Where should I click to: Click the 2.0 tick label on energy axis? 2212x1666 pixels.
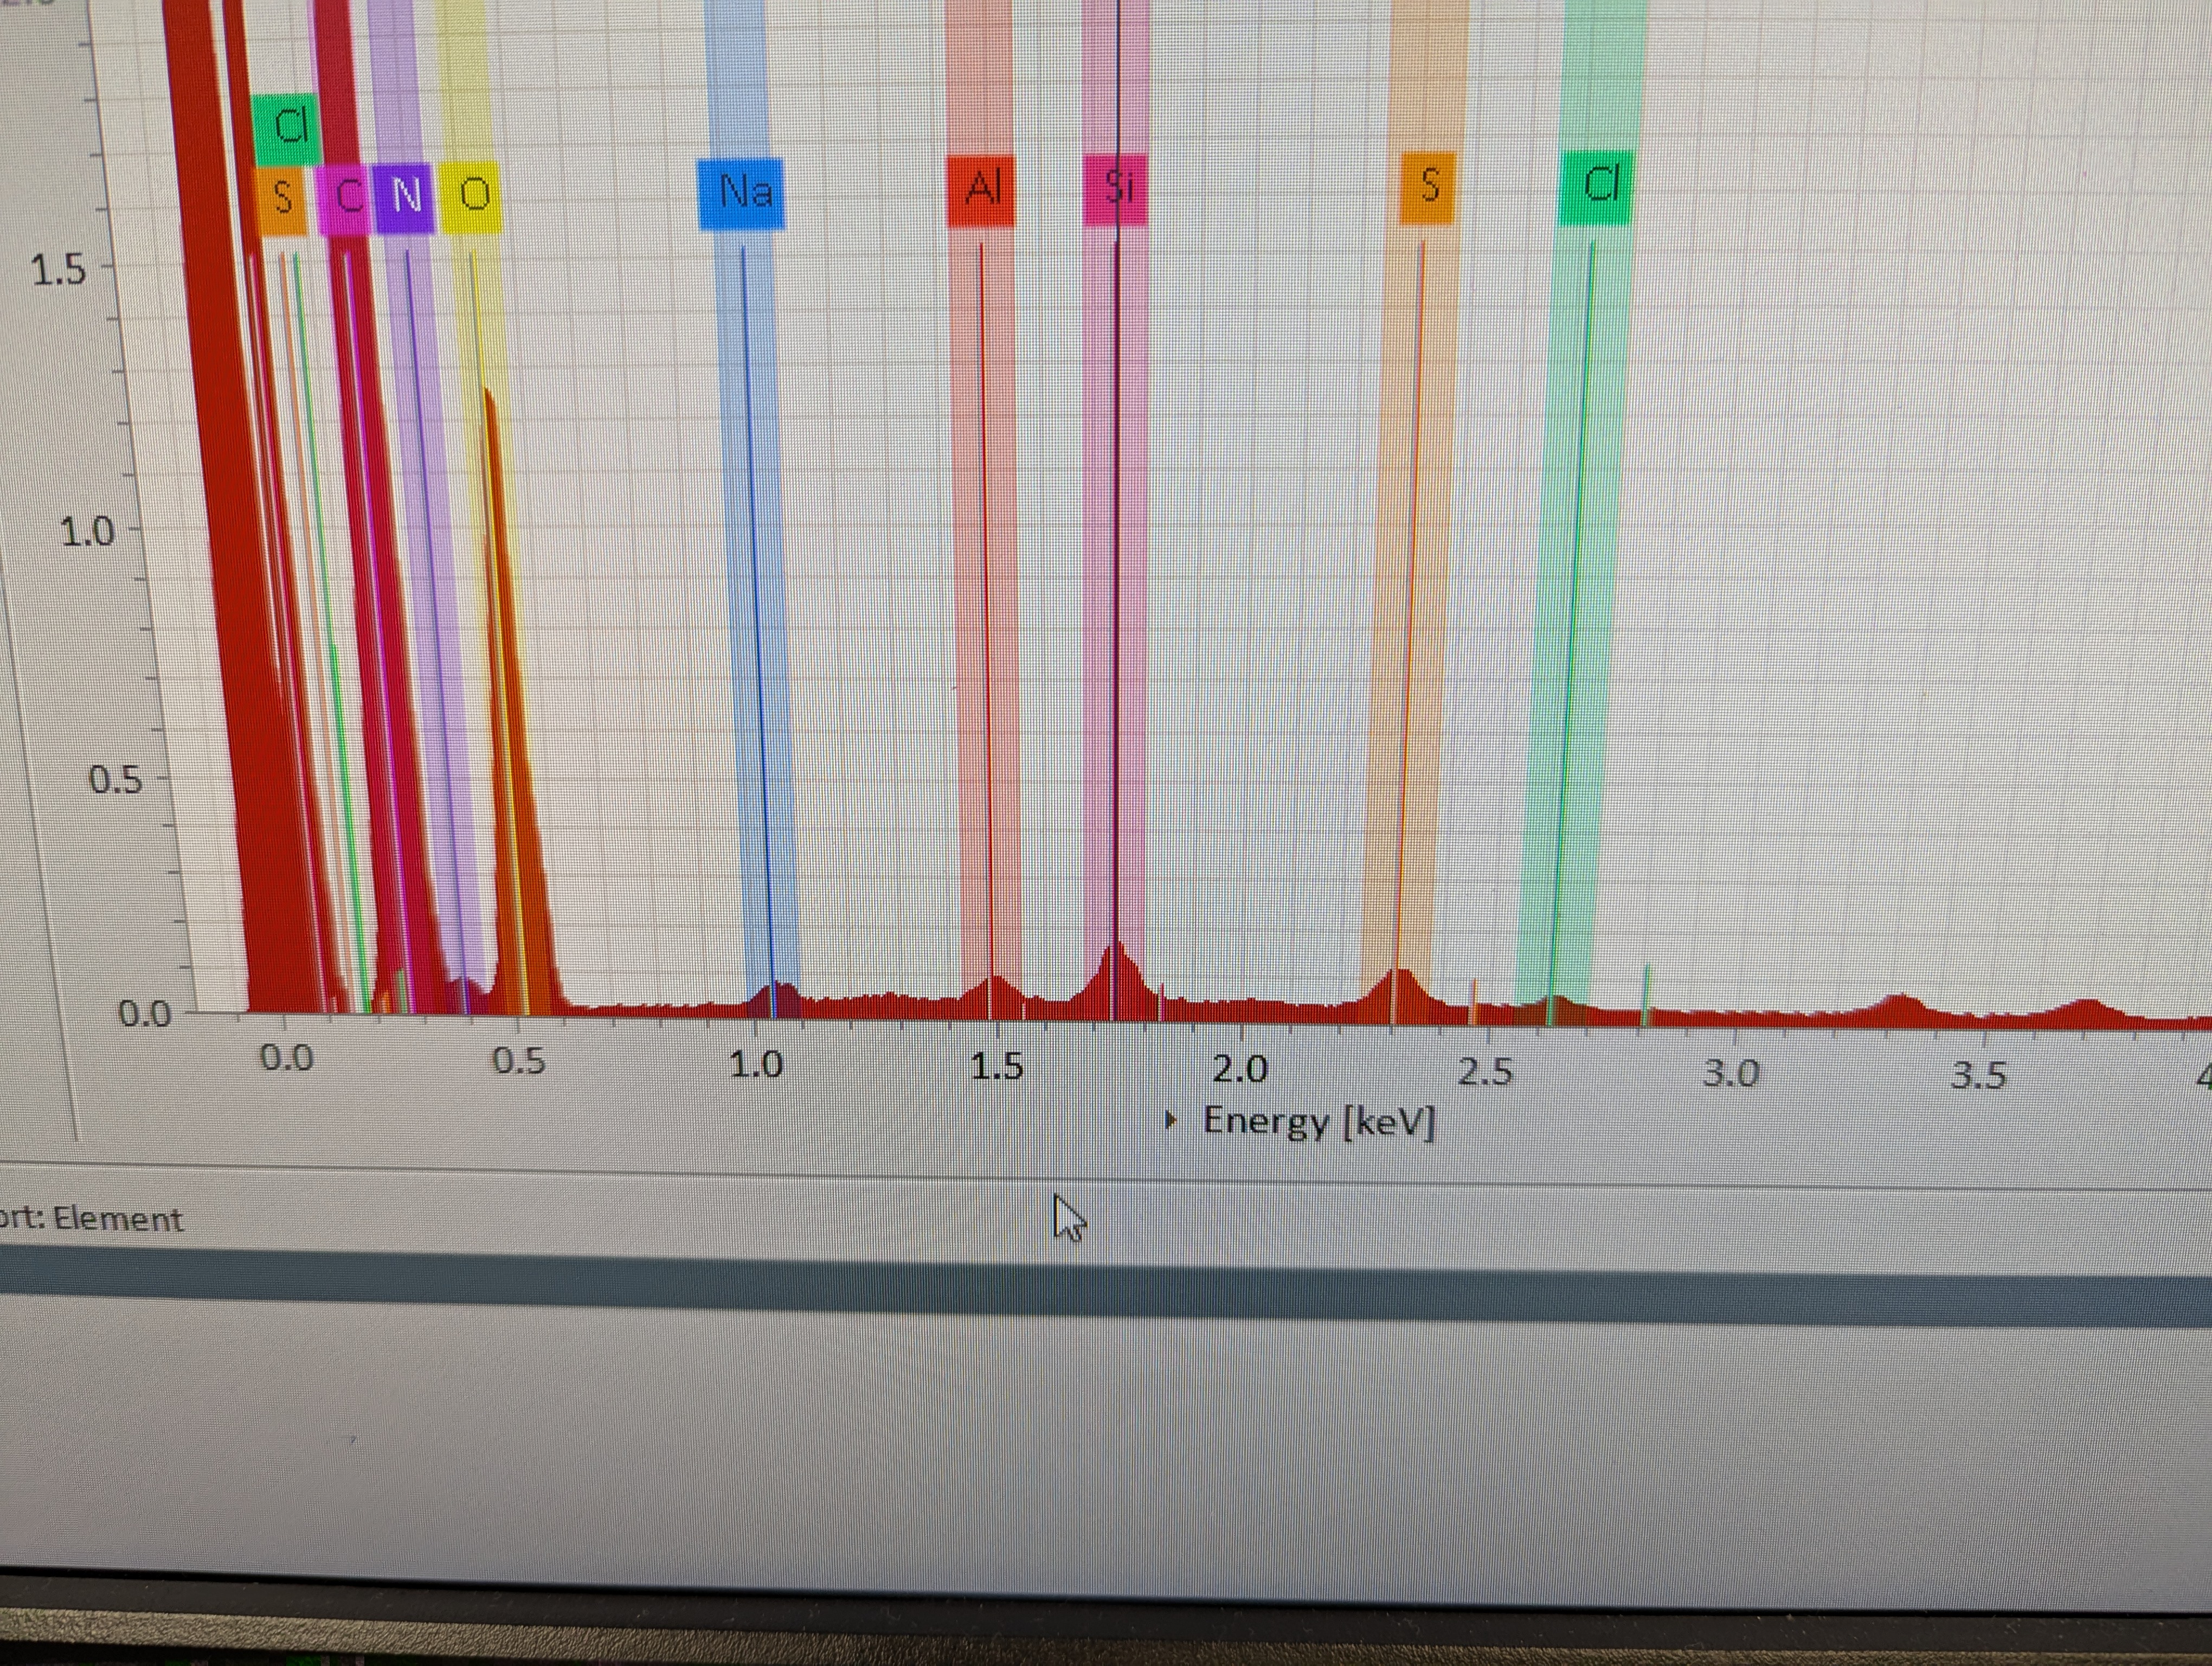click(x=1240, y=1069)
